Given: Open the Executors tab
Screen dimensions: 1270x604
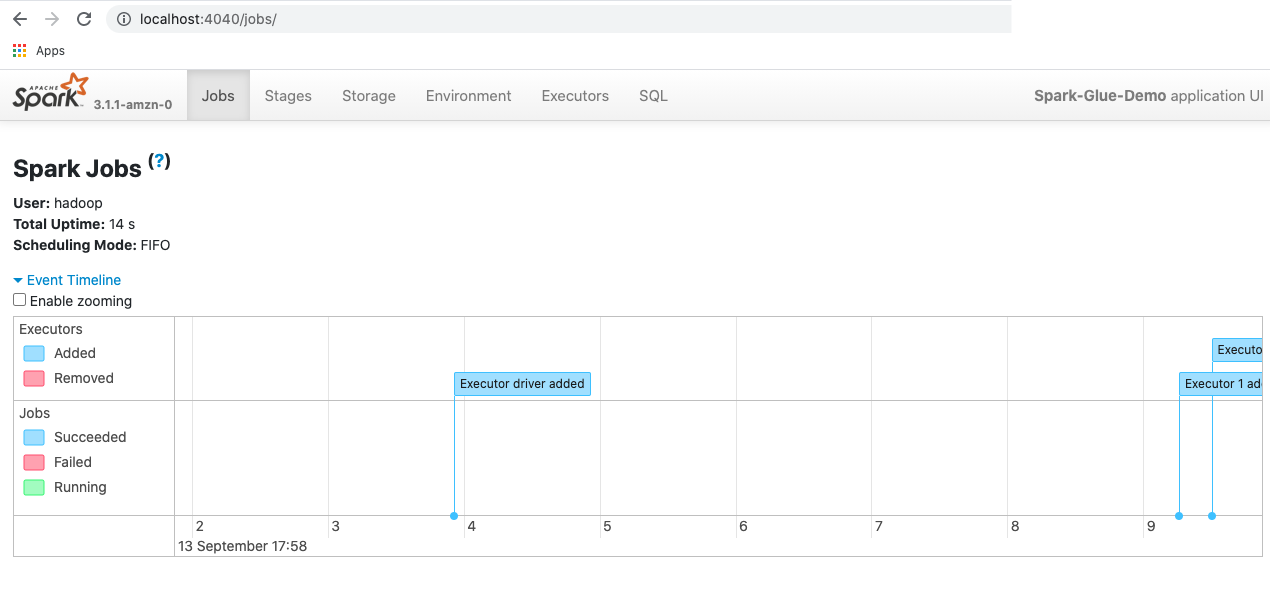Looking at the screenshot, I should click(574, 95).
